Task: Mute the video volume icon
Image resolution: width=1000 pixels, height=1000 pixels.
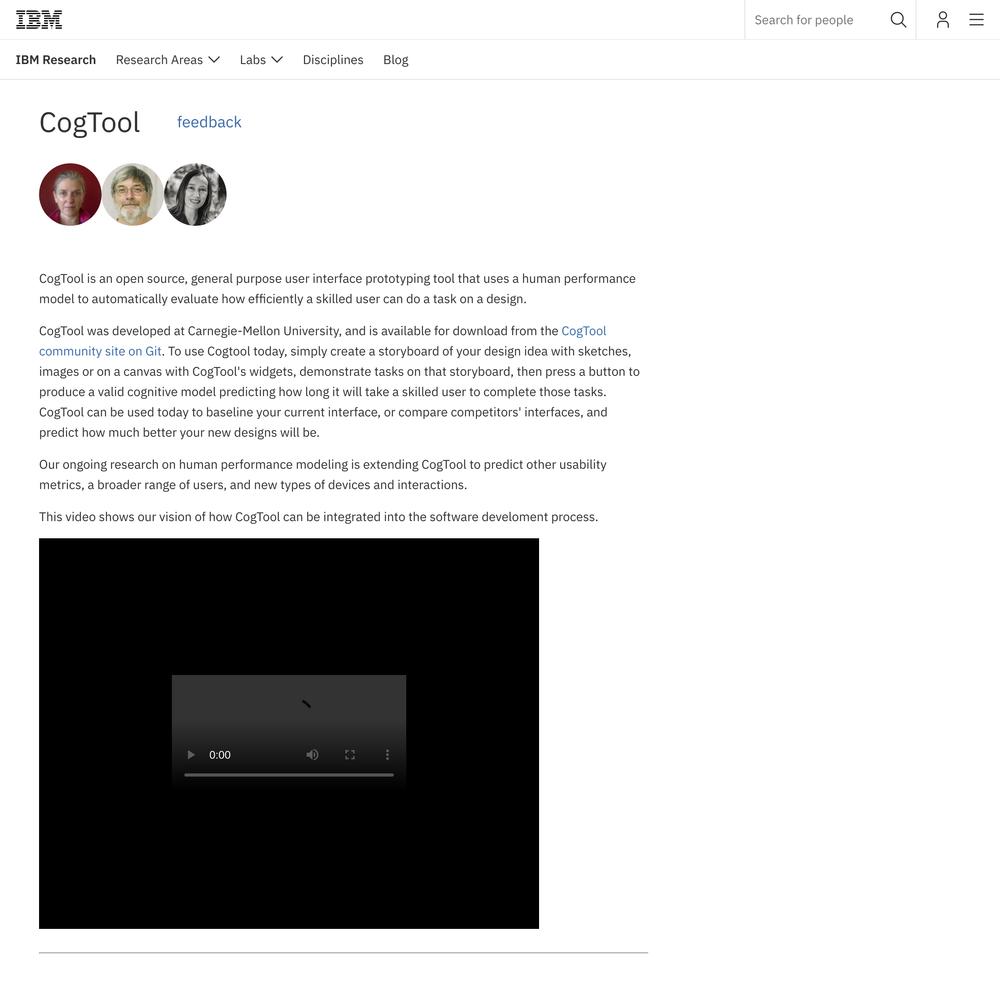Action: tap(312, 754)
